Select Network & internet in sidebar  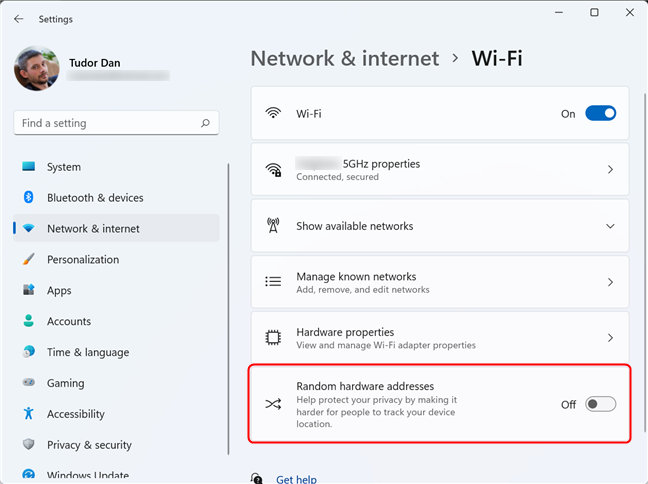[116, 228]
